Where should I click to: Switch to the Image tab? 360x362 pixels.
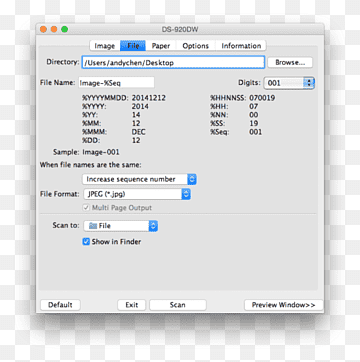click(x=105, y=46)
